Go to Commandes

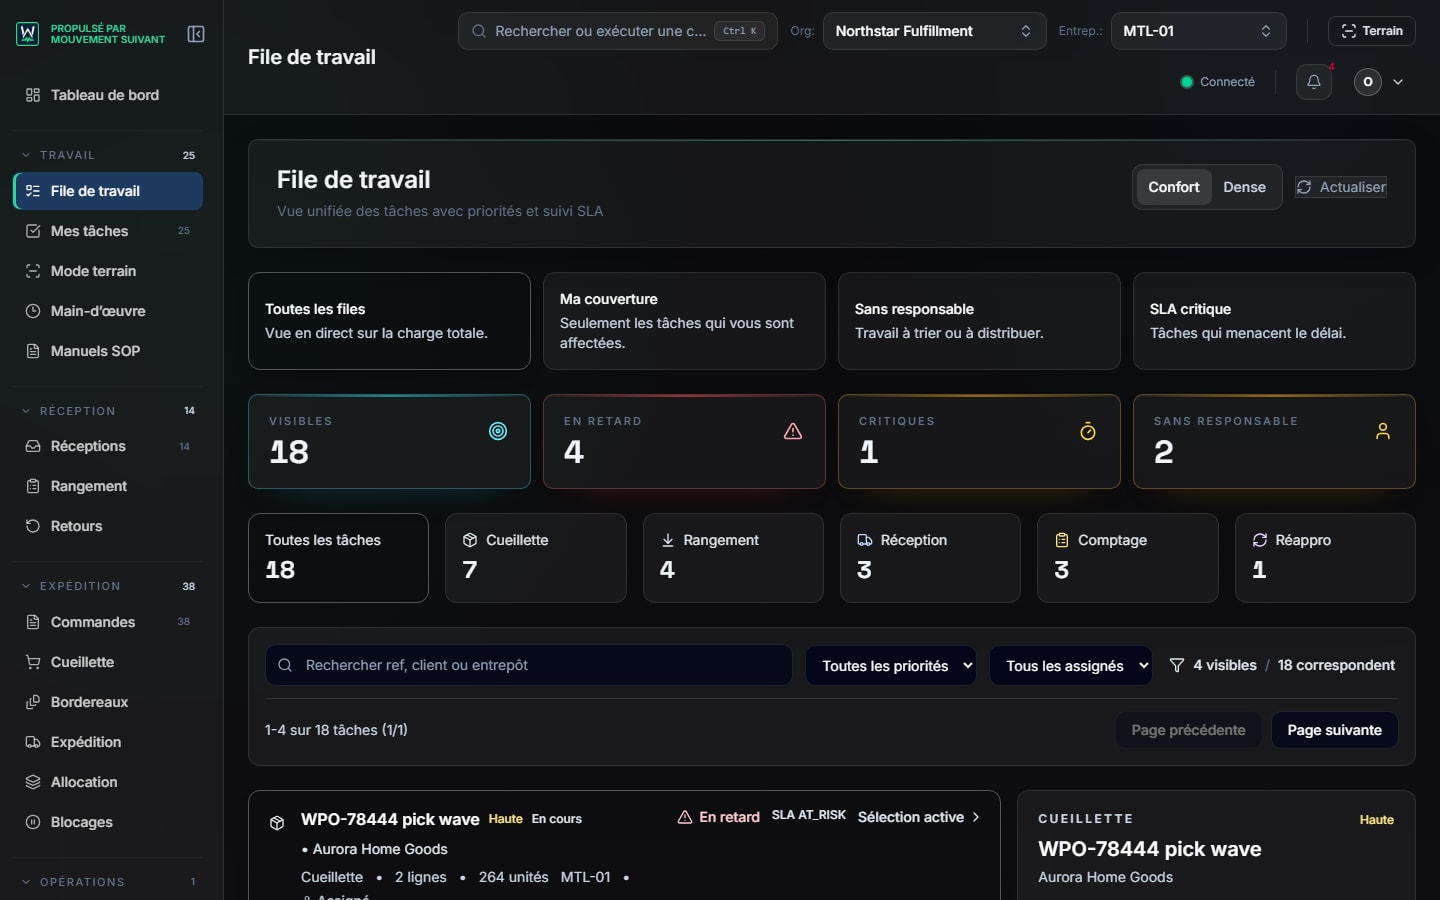(107, 622)
